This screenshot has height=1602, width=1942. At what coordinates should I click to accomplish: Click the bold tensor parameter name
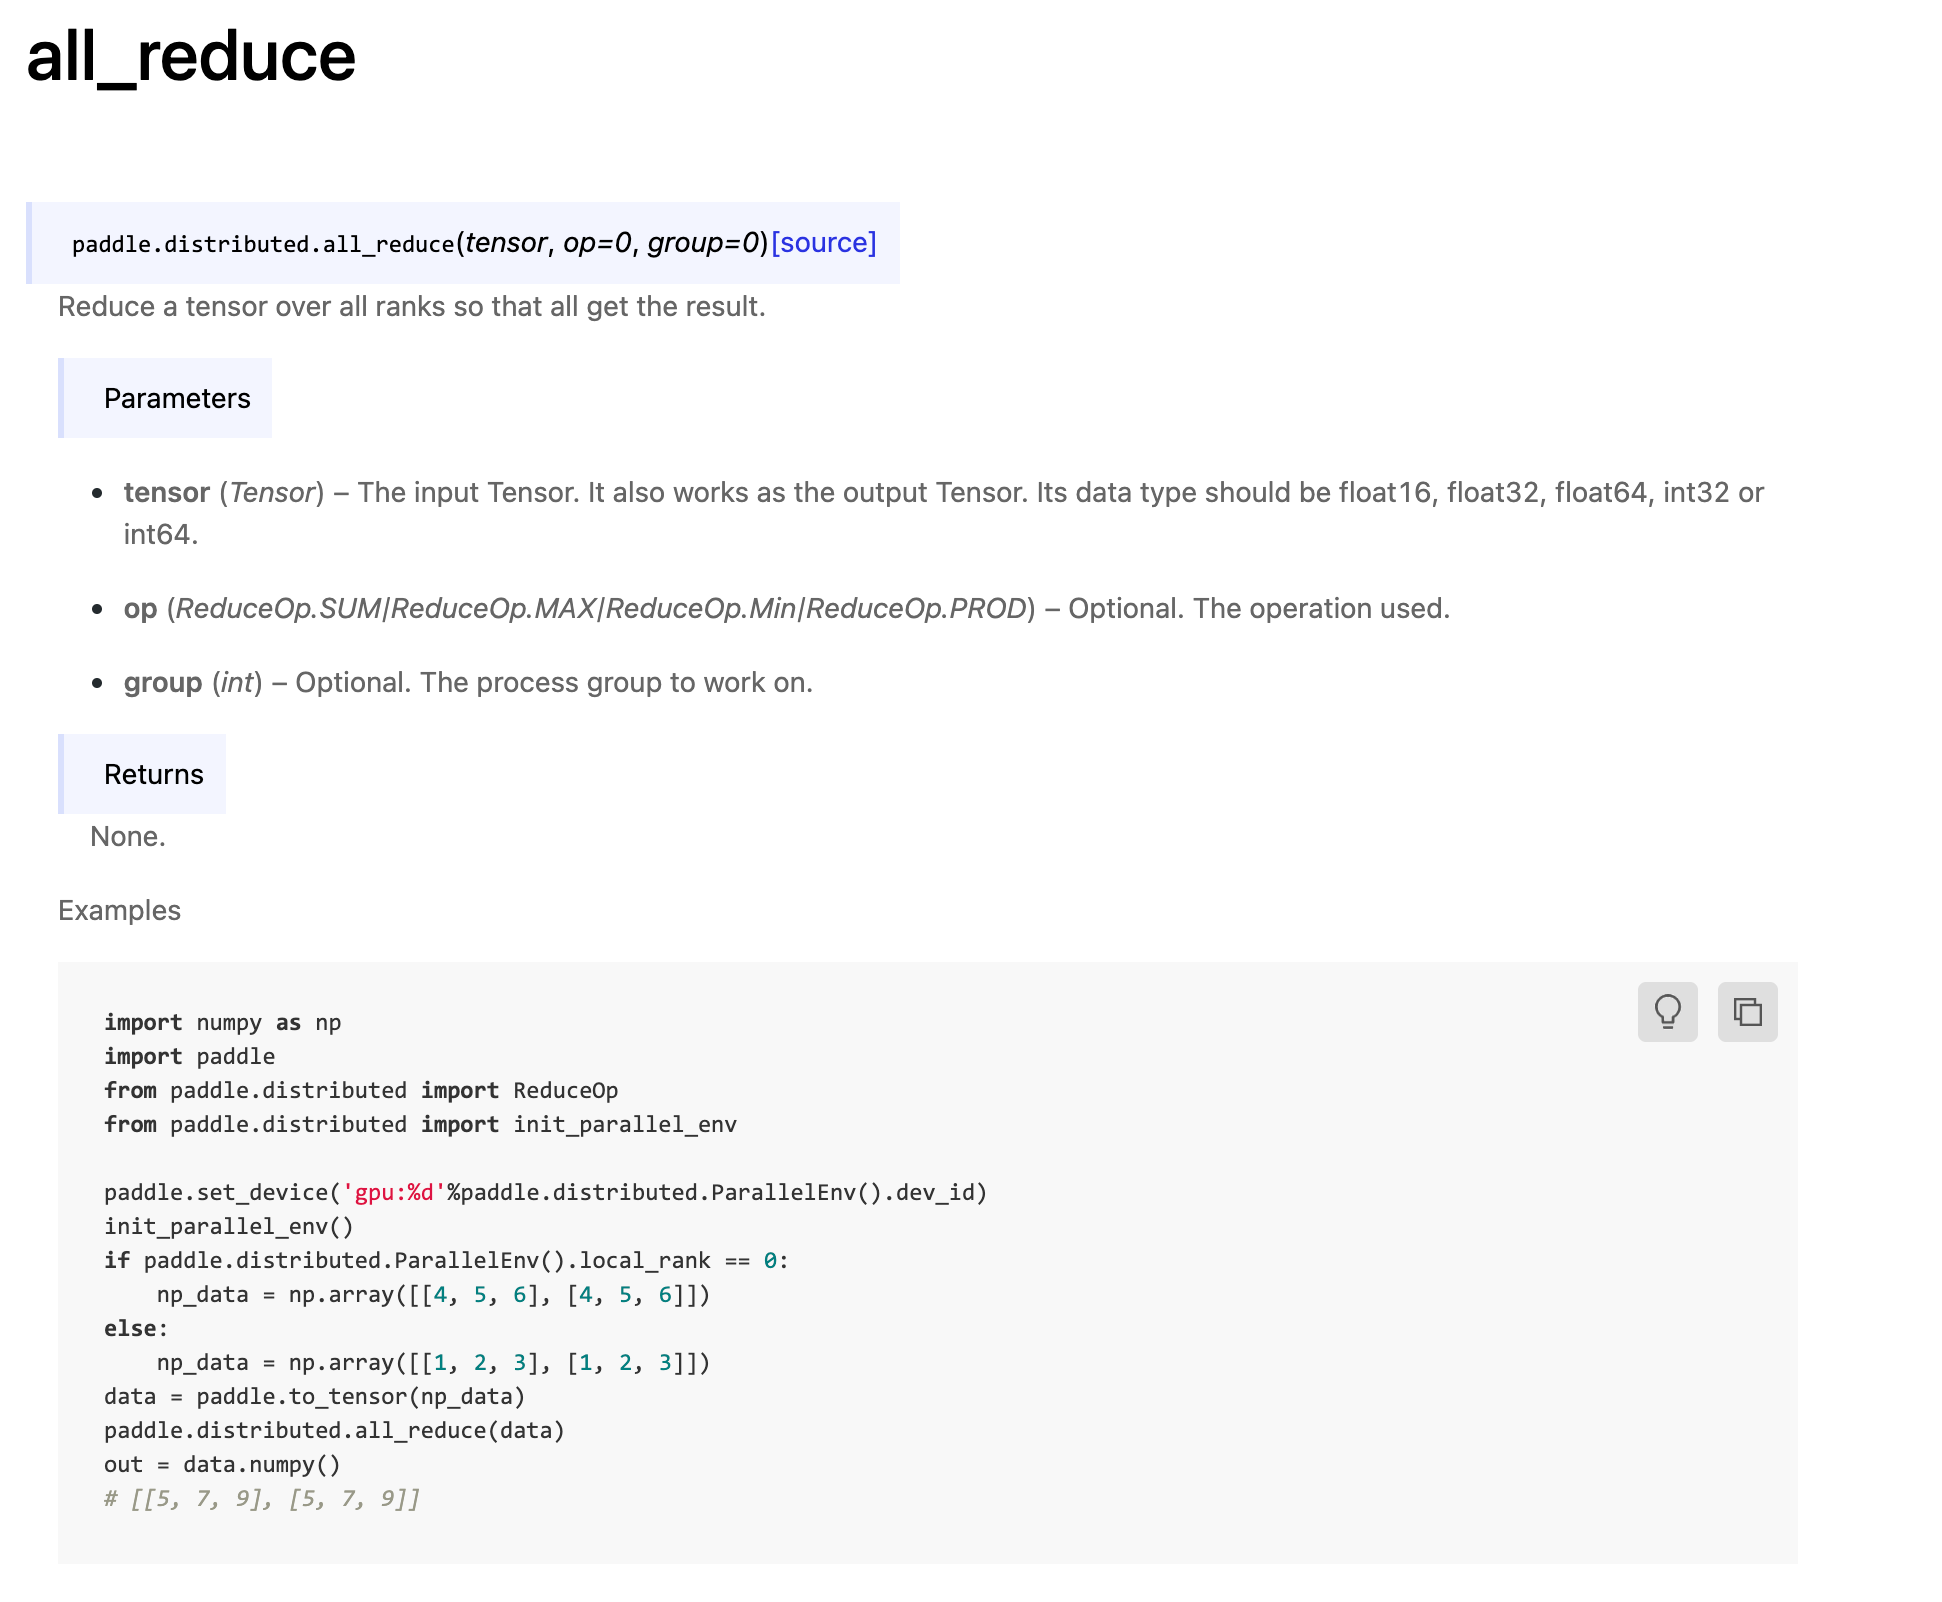tap(166, 492)
